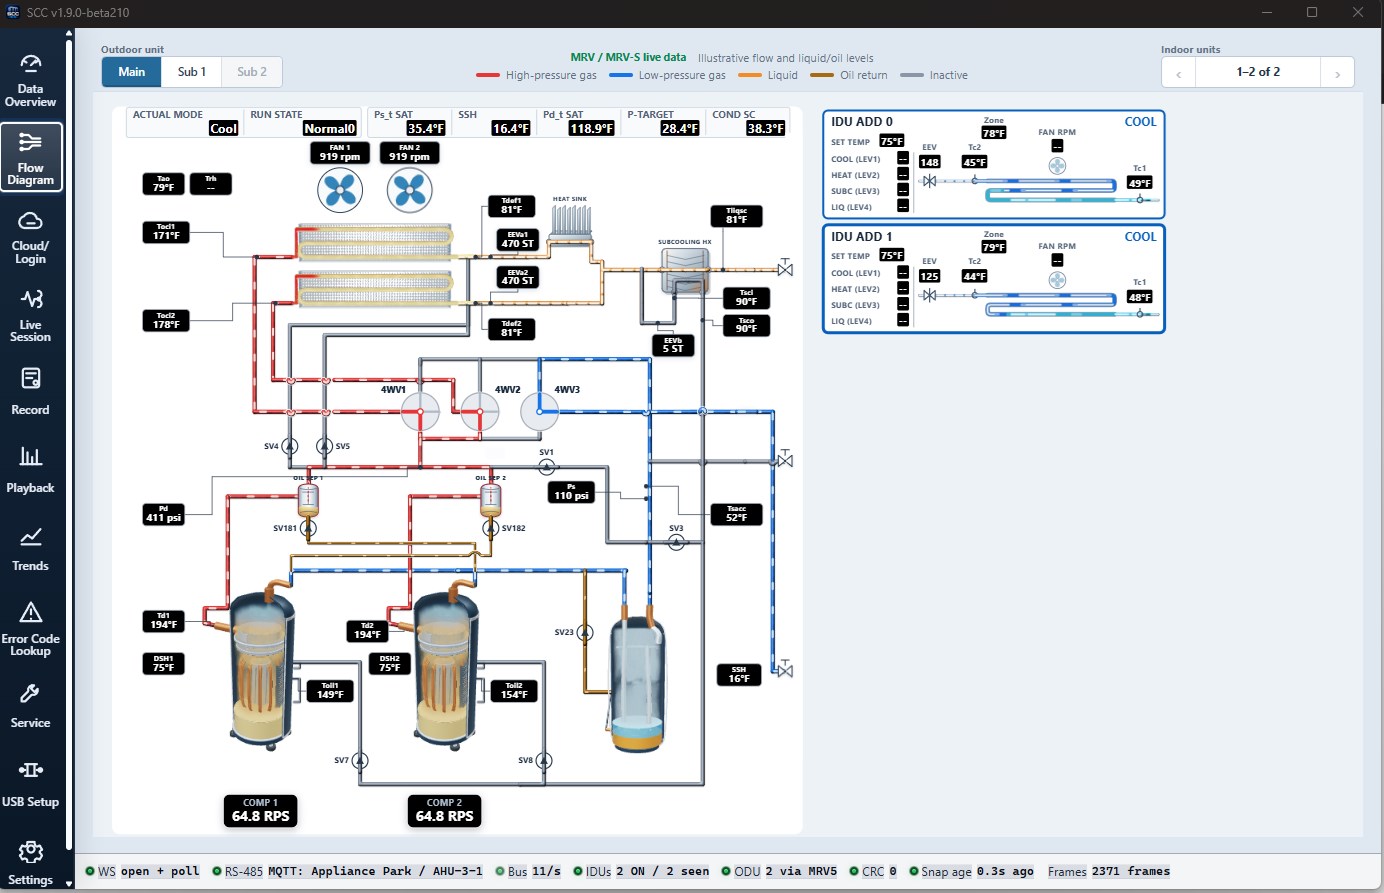Click the COMP 2 64.8 RPS readout
The image size is (1384, 893).
445,811
